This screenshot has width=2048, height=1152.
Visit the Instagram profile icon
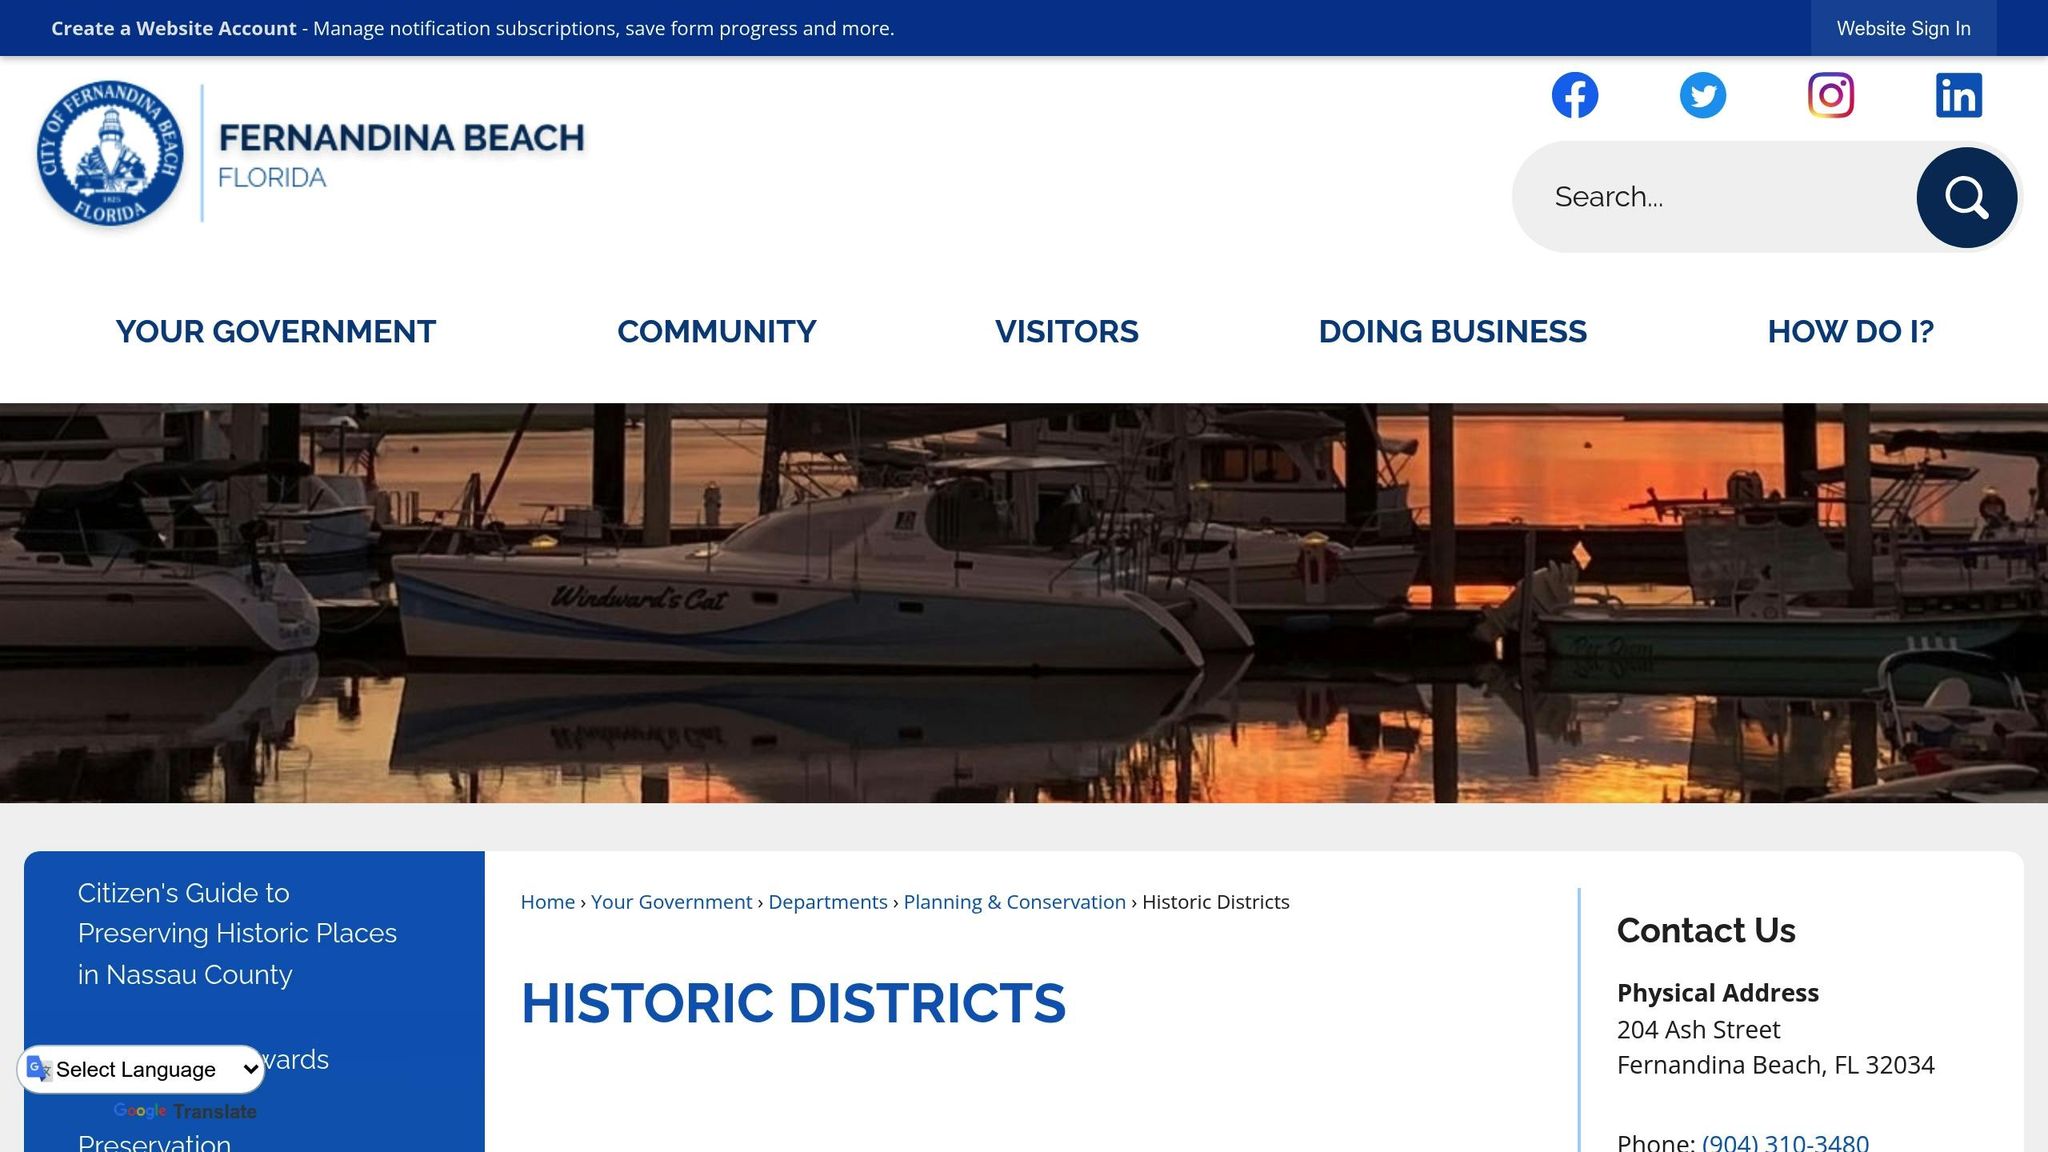[x=1830, y=96]
